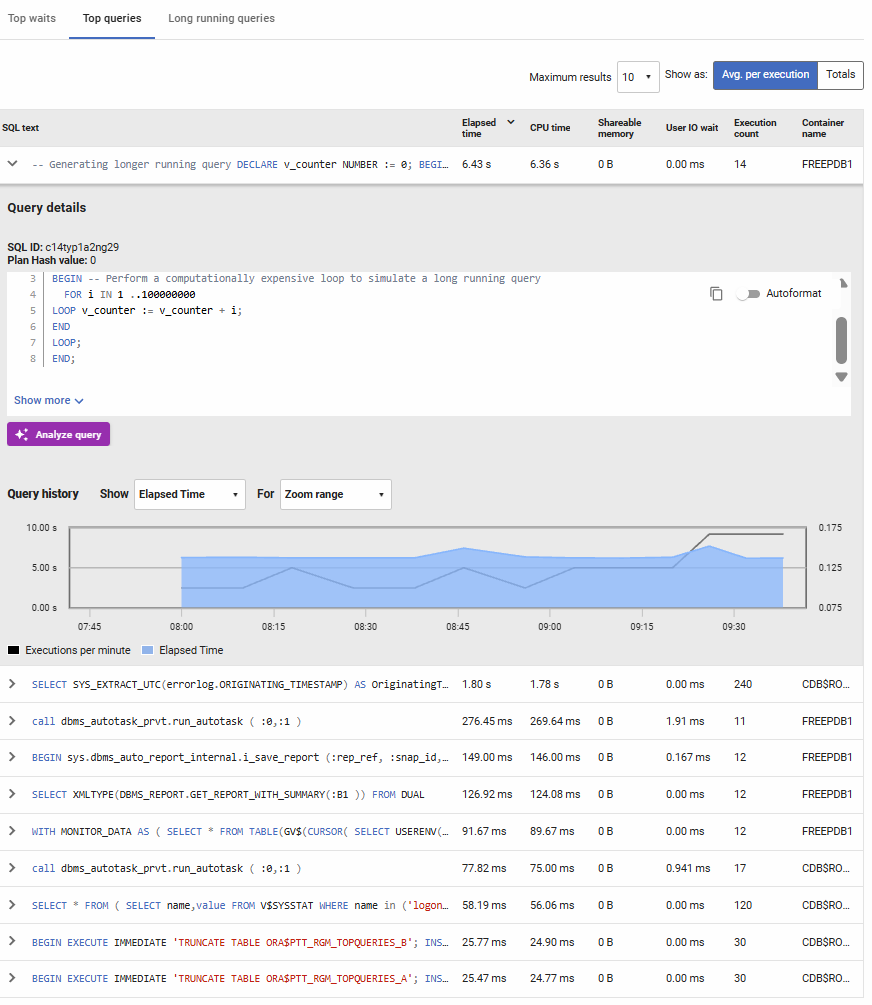Click the scroll down arrow in code box

(x=841, y=377)
